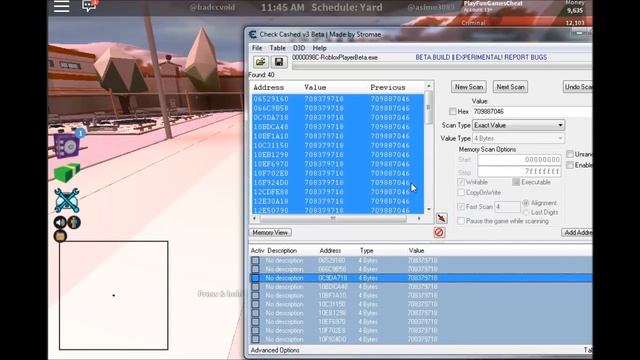This screenshot has height=360, width=640.
Task: Toggle the game sound speaker icon
Action: 60,222
